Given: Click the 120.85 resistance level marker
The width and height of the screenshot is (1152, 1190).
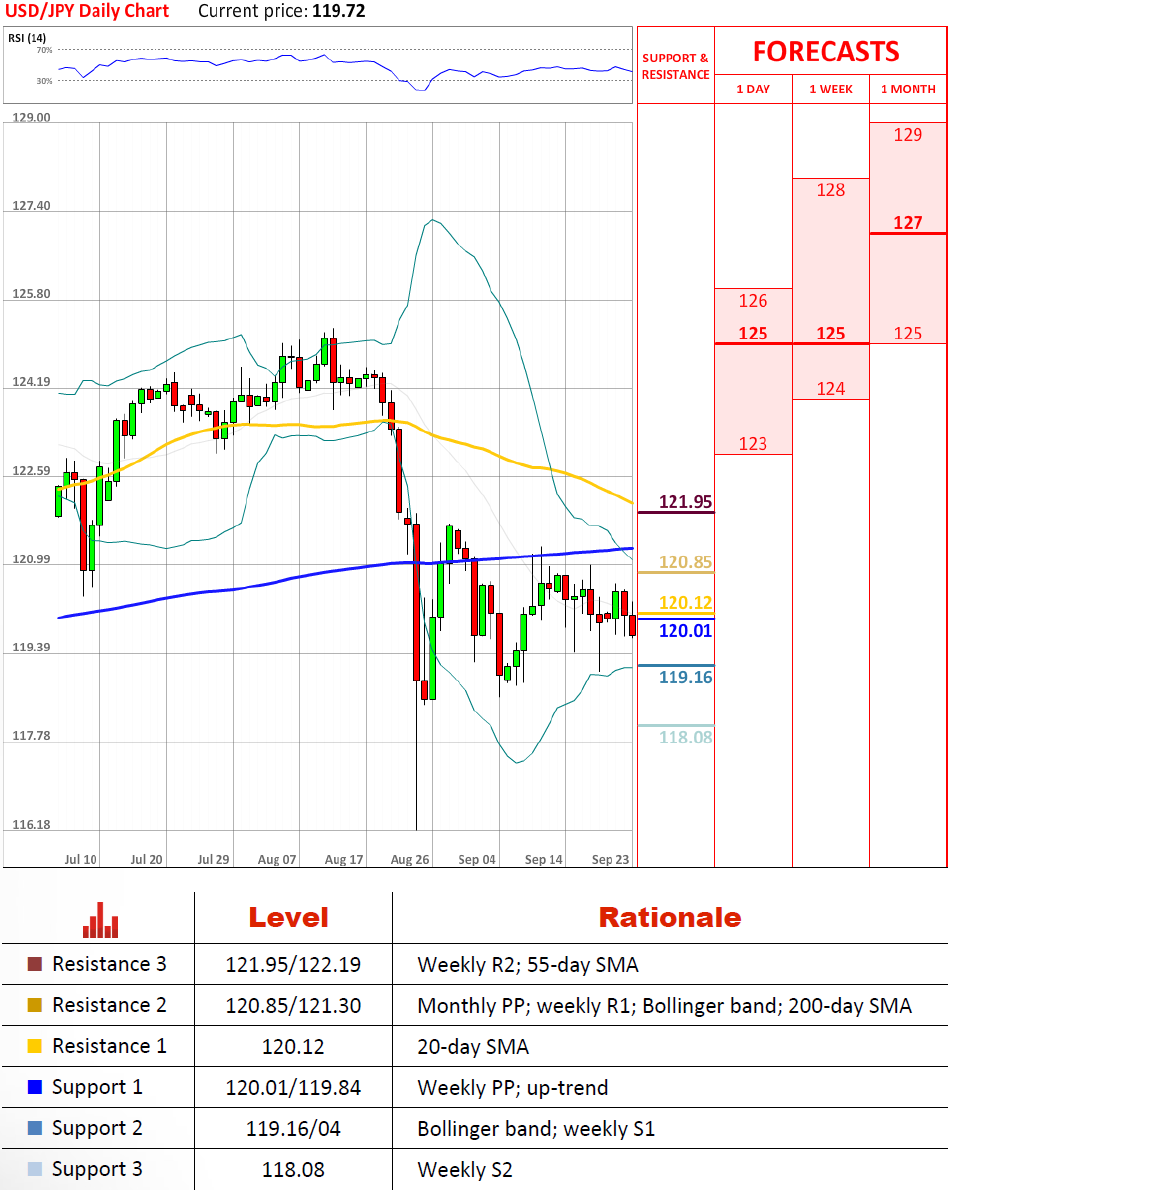Looking at the screenshot, I should pos(685,562).
